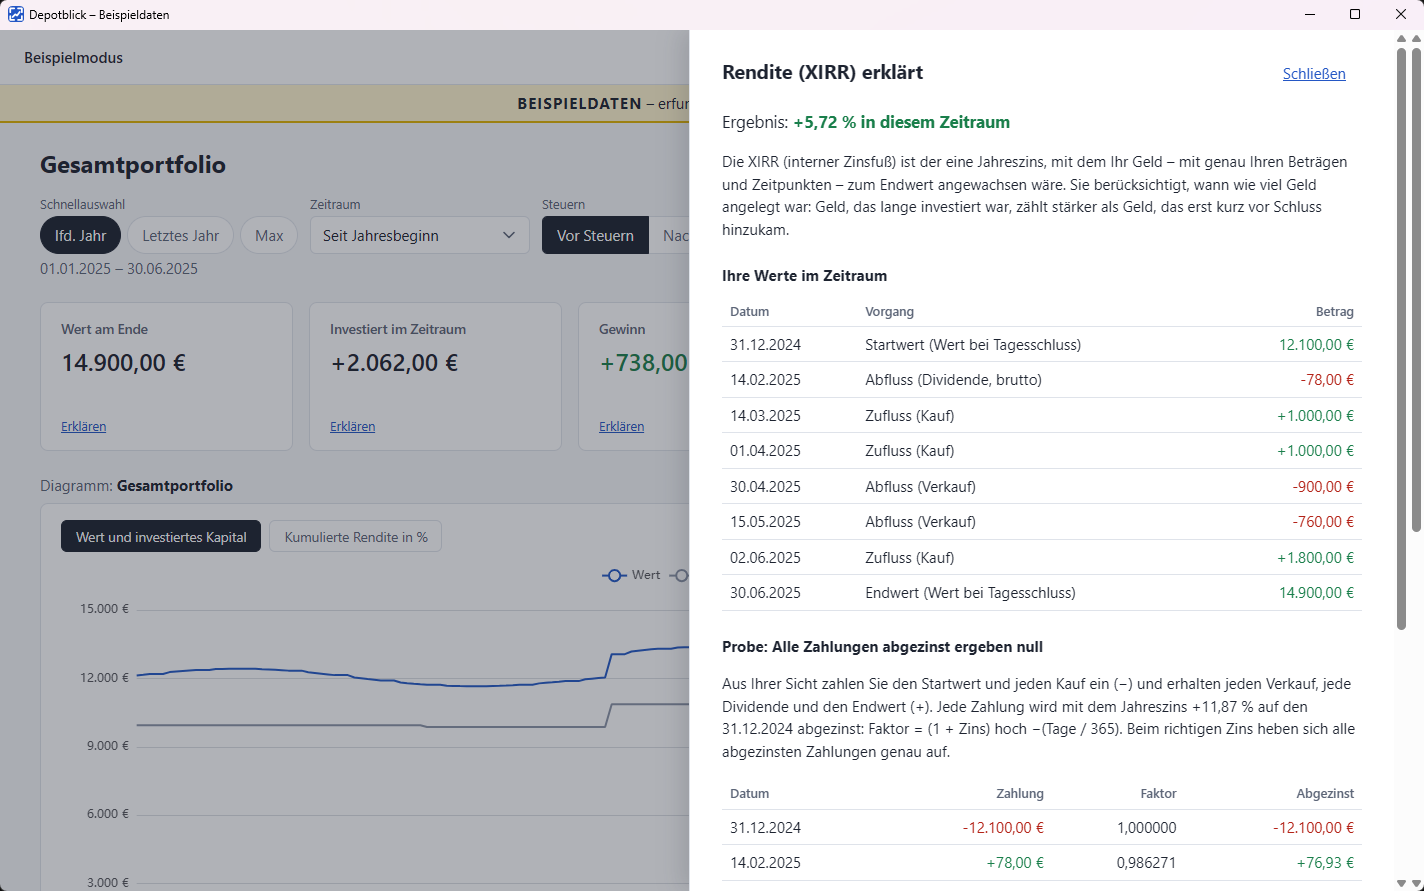This screenshot has width=1424, height=891.
Task: Click the 14.02.2025 dividend row amount -78,00 €
Action: coord(1327,380)
